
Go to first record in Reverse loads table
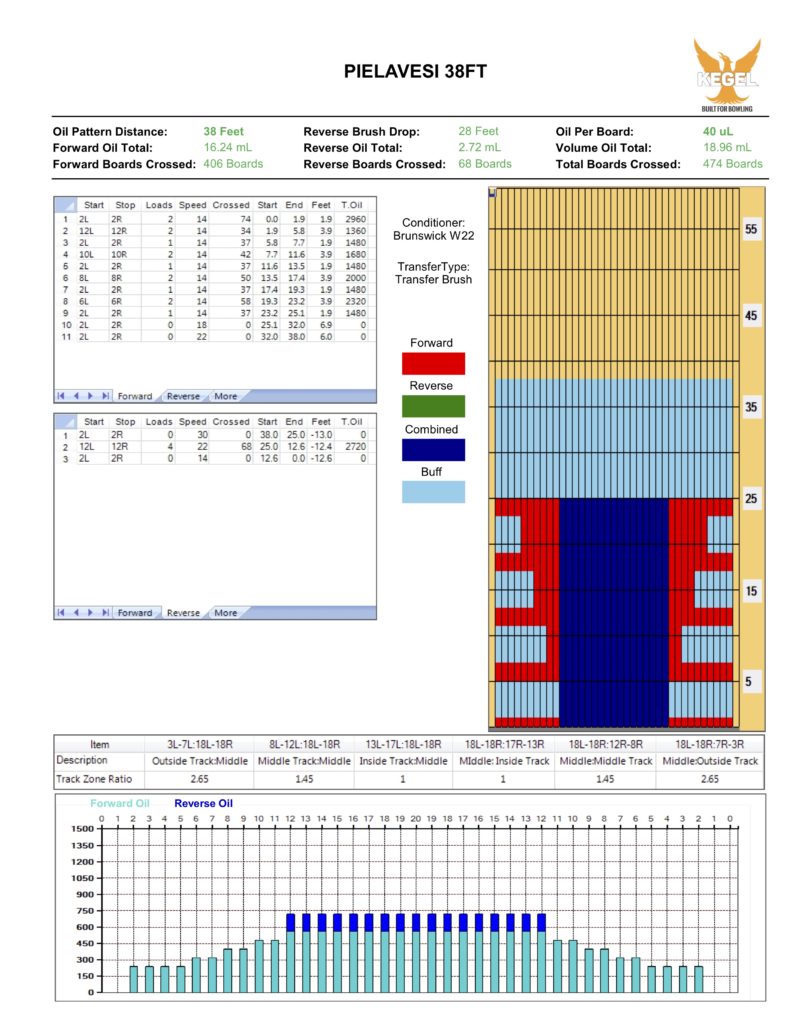pyautogui.click(x=61, y=613)
